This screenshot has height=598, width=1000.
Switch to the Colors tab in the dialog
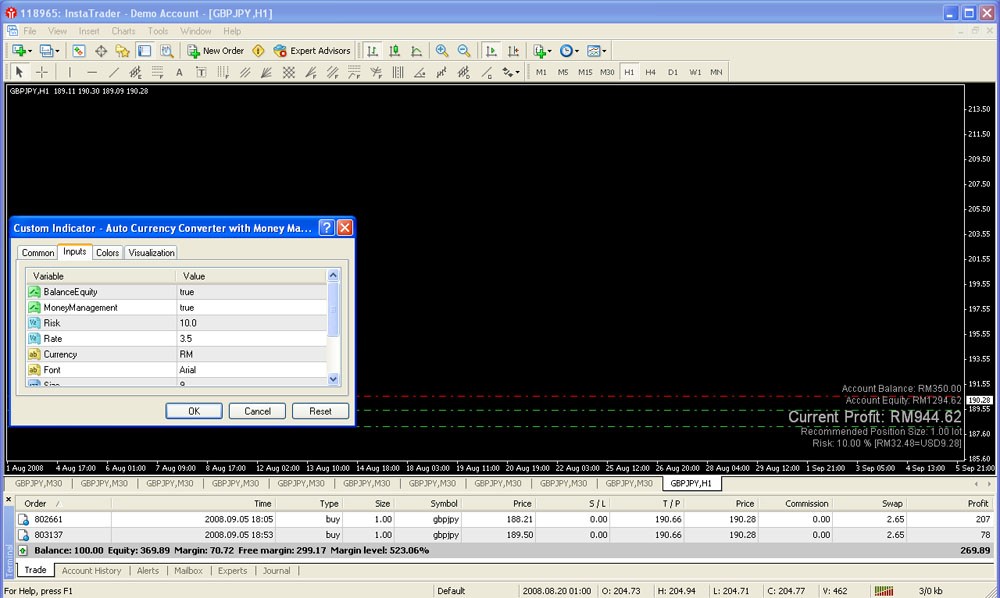tap(107, 252)
